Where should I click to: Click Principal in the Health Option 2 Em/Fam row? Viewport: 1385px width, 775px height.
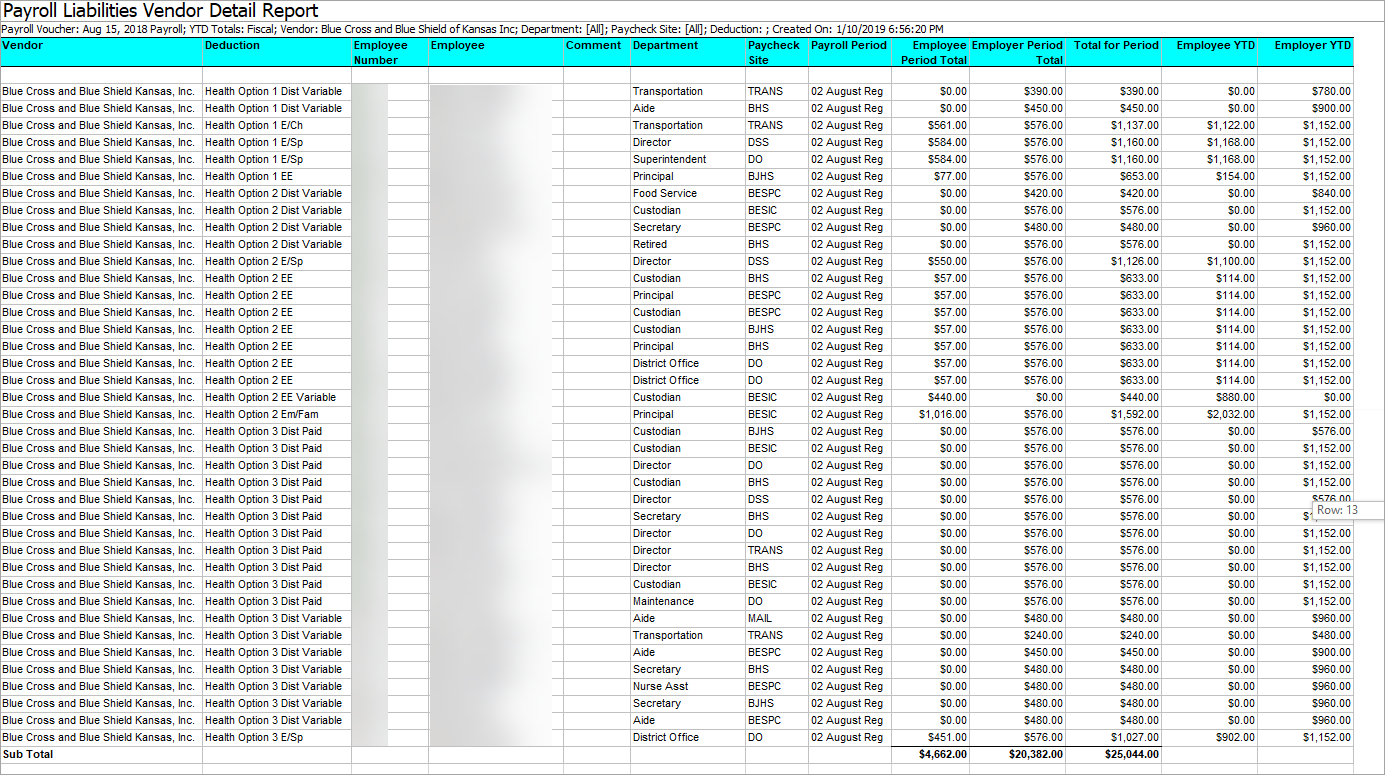653,415
